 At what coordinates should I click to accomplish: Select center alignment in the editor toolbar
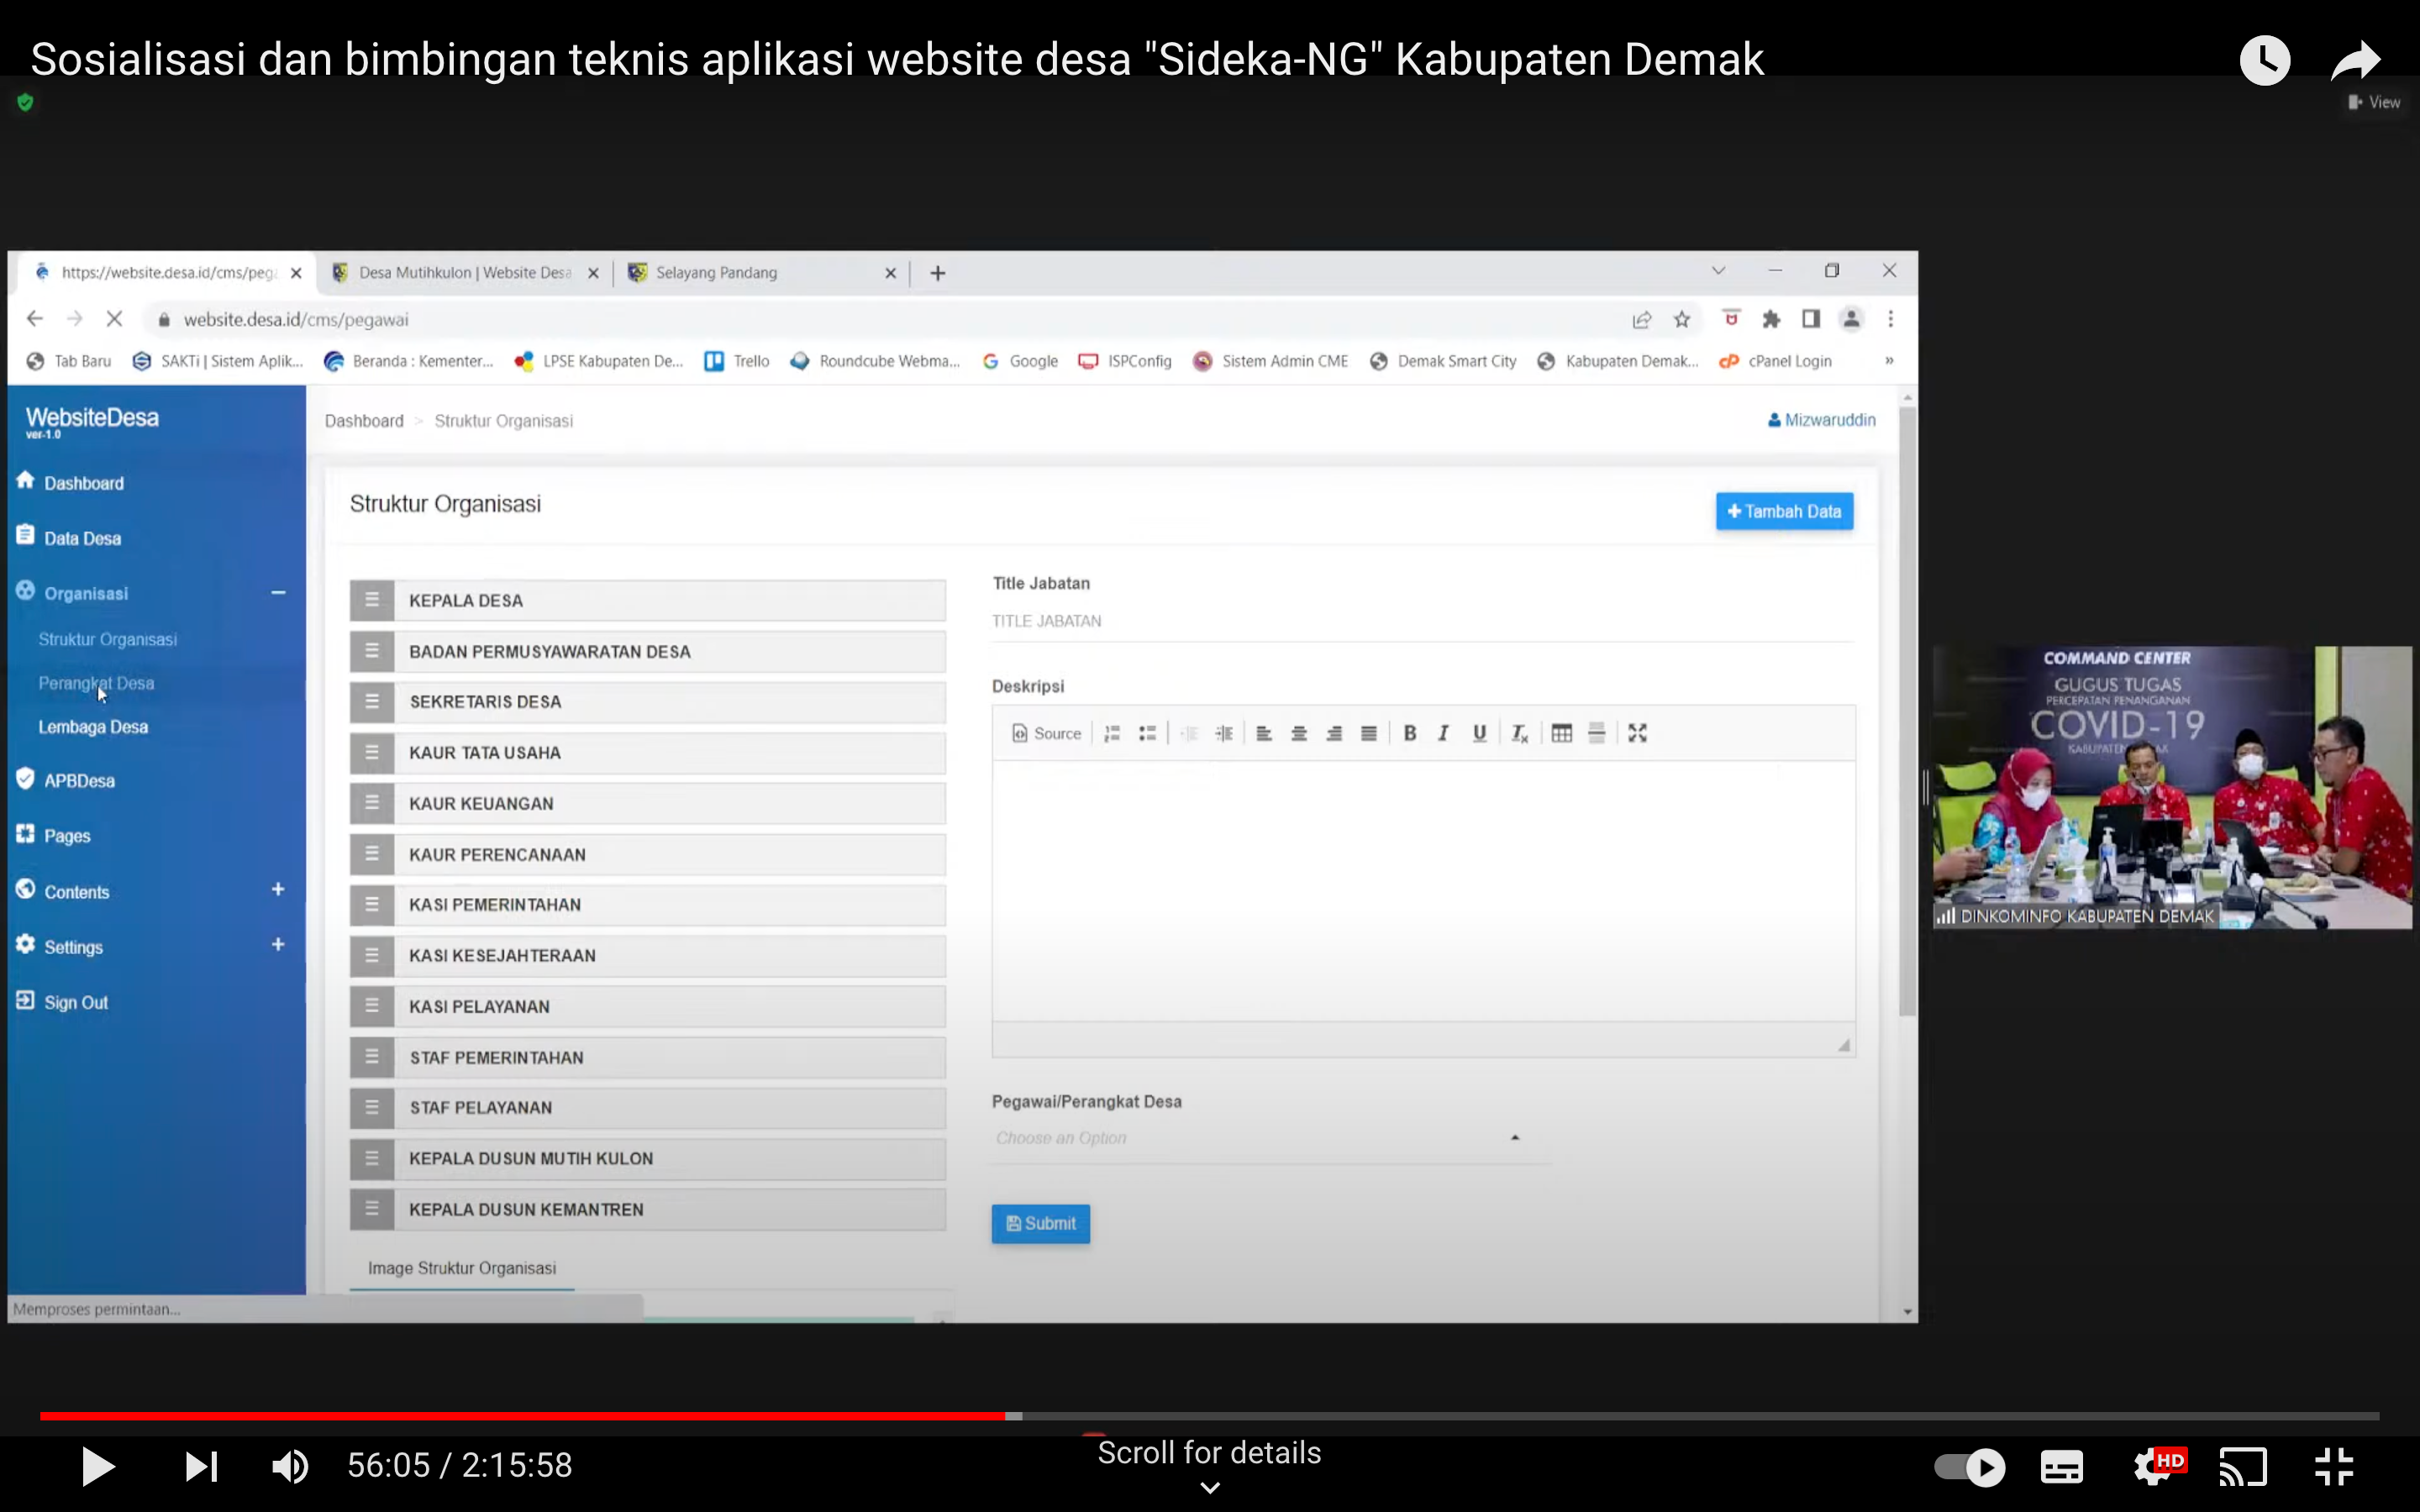point(1299,733)
